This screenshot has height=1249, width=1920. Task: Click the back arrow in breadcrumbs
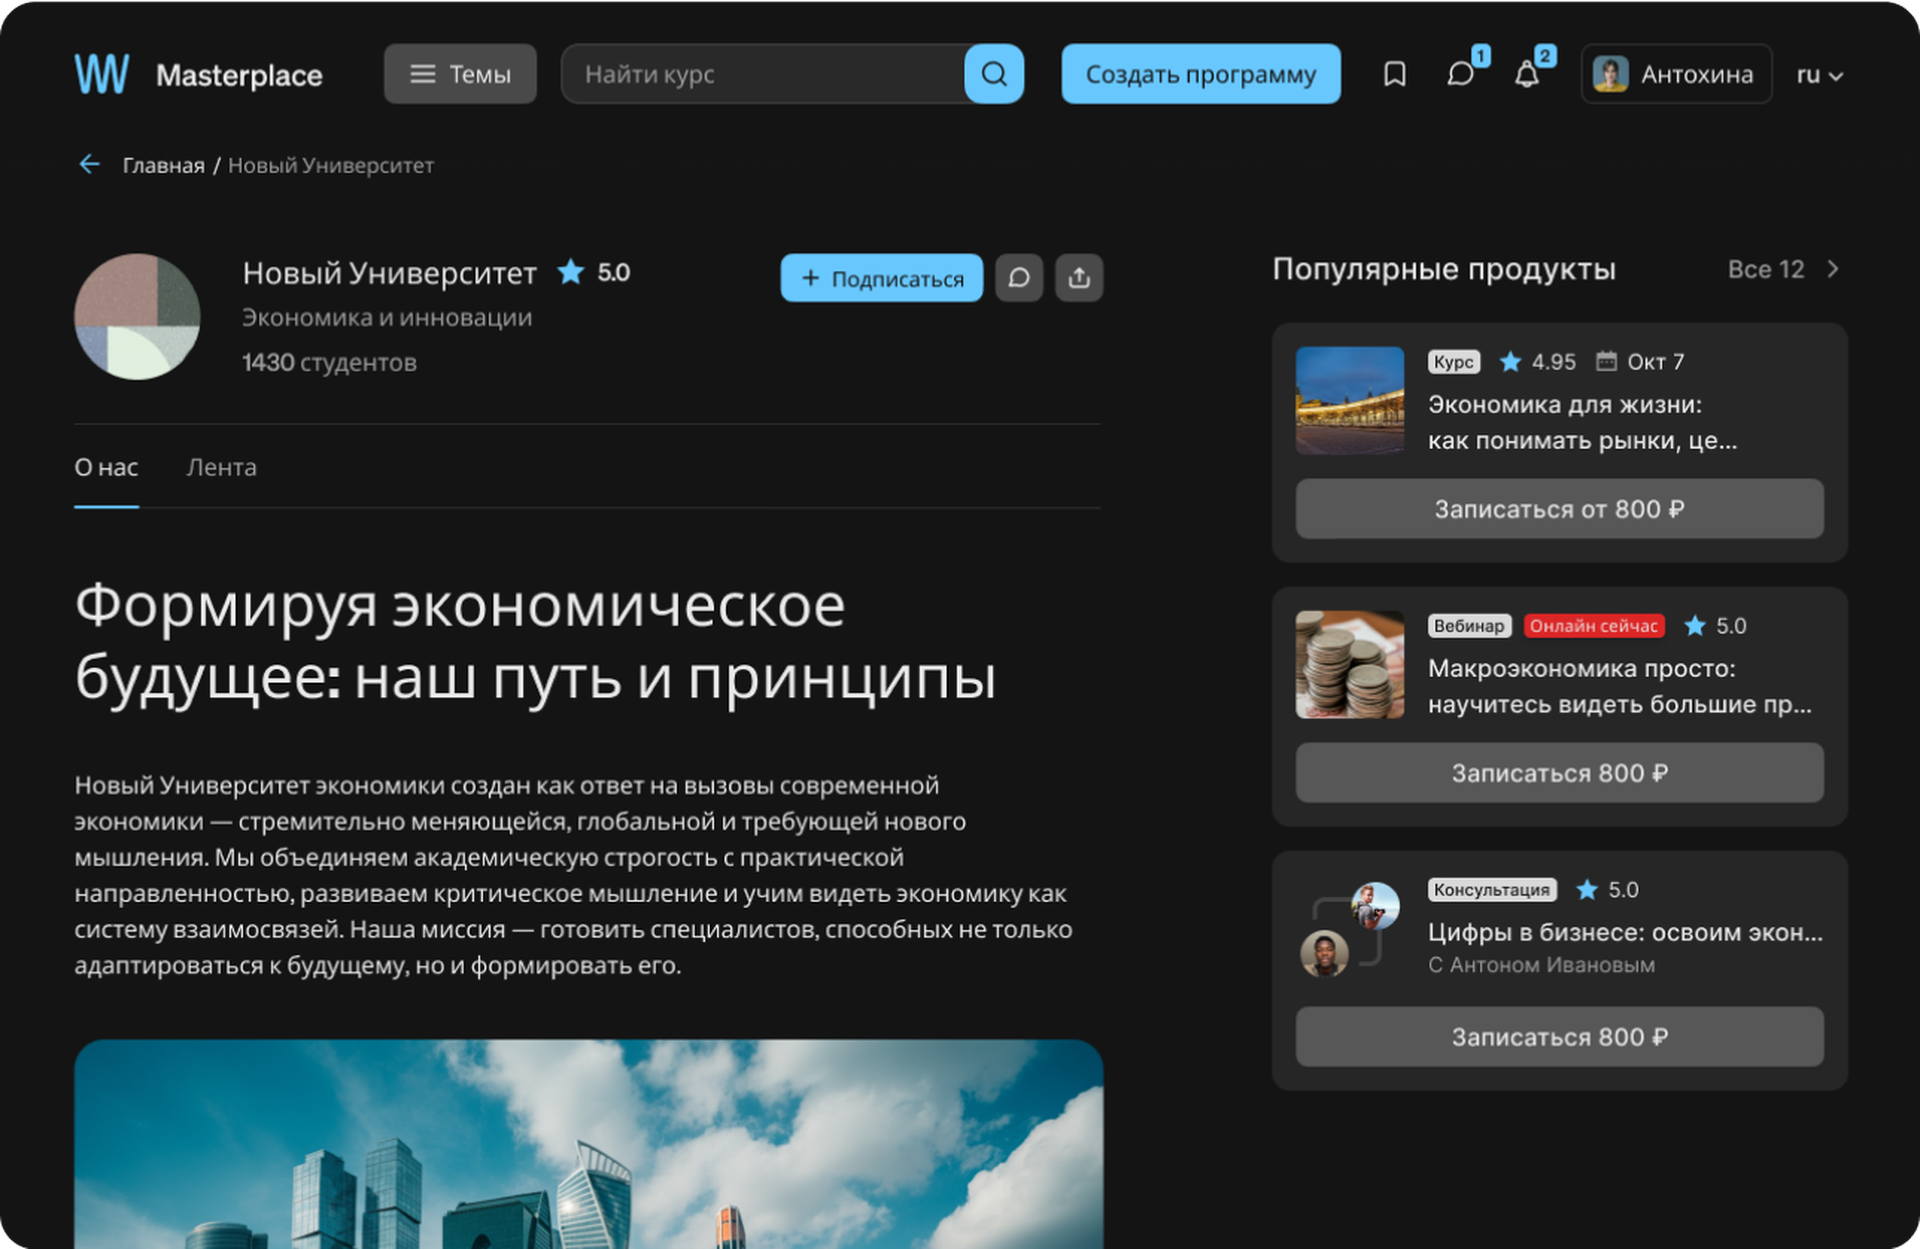[x=90, y=164]
